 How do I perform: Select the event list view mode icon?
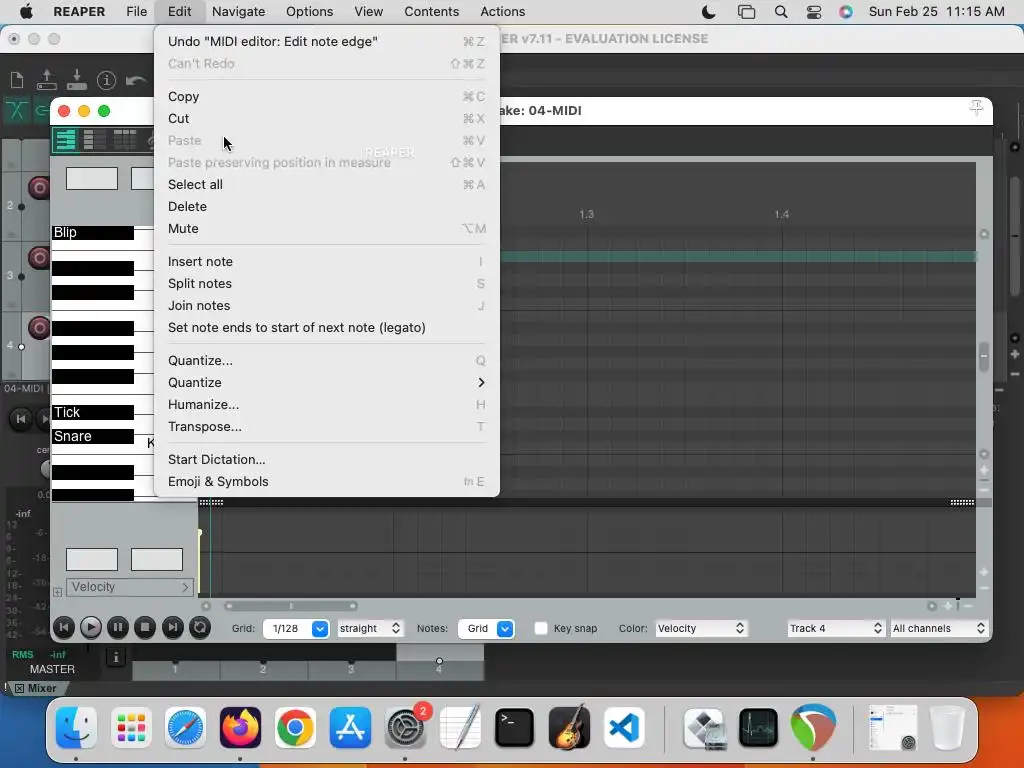pos(125,140)
